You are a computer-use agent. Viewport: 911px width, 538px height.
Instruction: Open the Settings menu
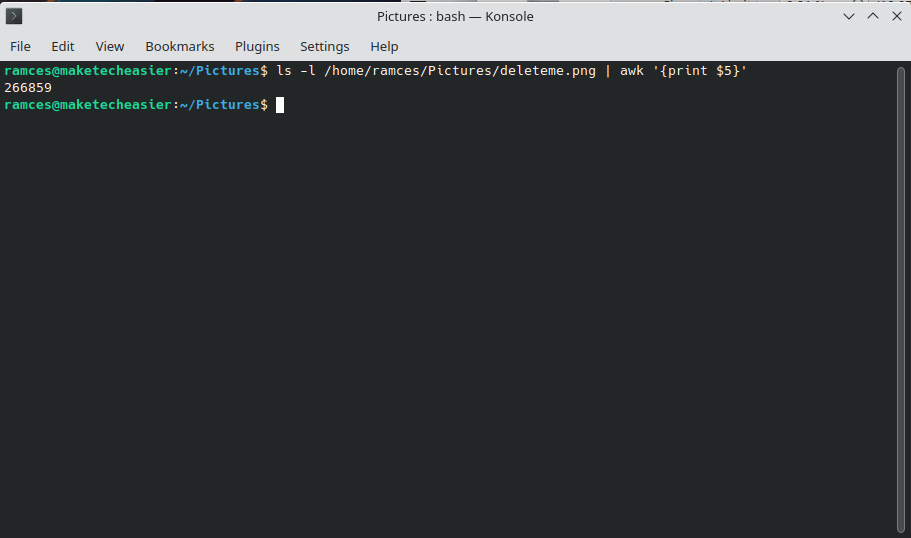click(x=325, y=46)
